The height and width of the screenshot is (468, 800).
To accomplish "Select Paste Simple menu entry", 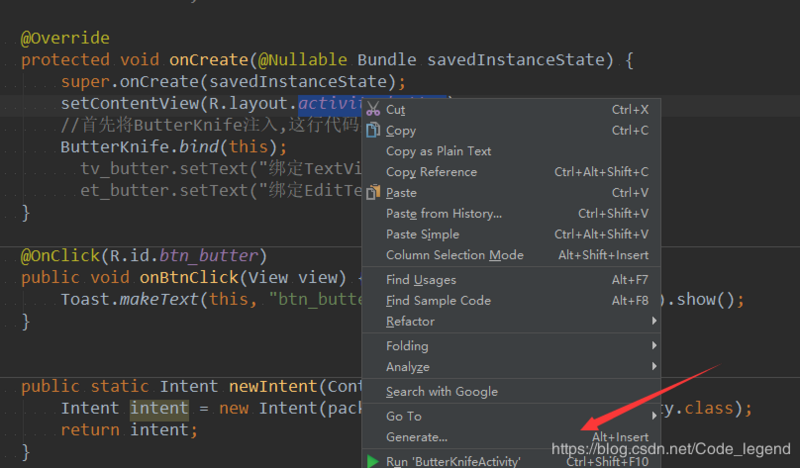I will [x=511, y=234].
